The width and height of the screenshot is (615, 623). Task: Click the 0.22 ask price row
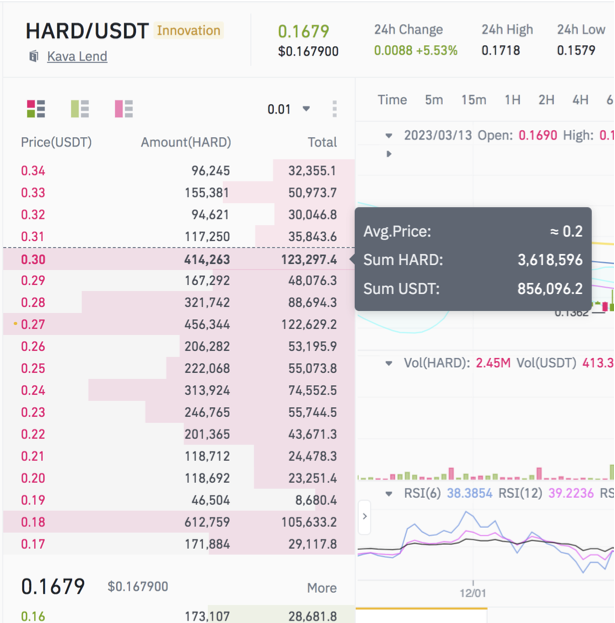pos(179,434)
